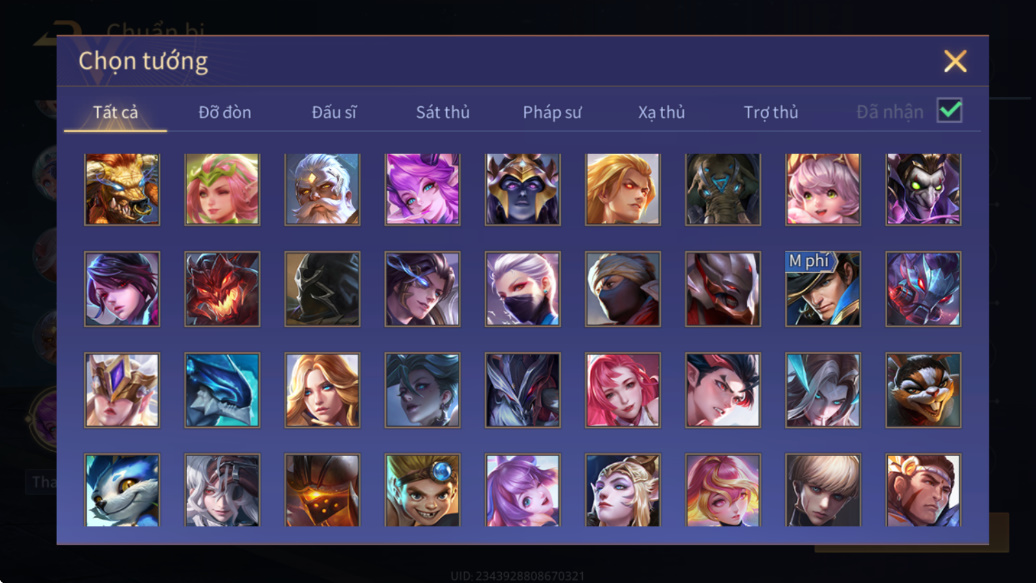Switch to the 'Đỡ đòn' tab
Image resolution: width=1036 pixels, height=583 pixels.
[225, 112]
